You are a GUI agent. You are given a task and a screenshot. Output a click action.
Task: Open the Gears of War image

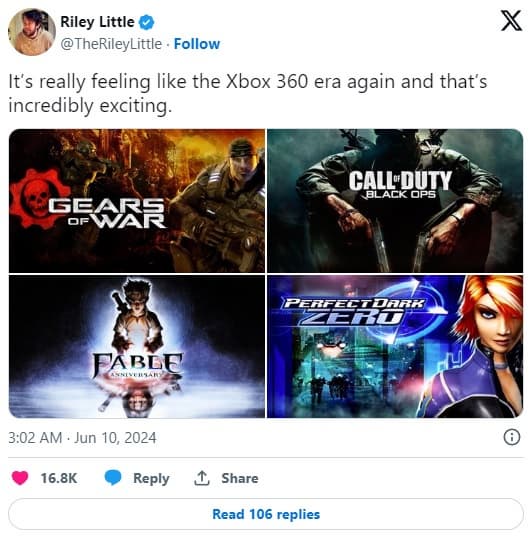(x=137, y=201)
